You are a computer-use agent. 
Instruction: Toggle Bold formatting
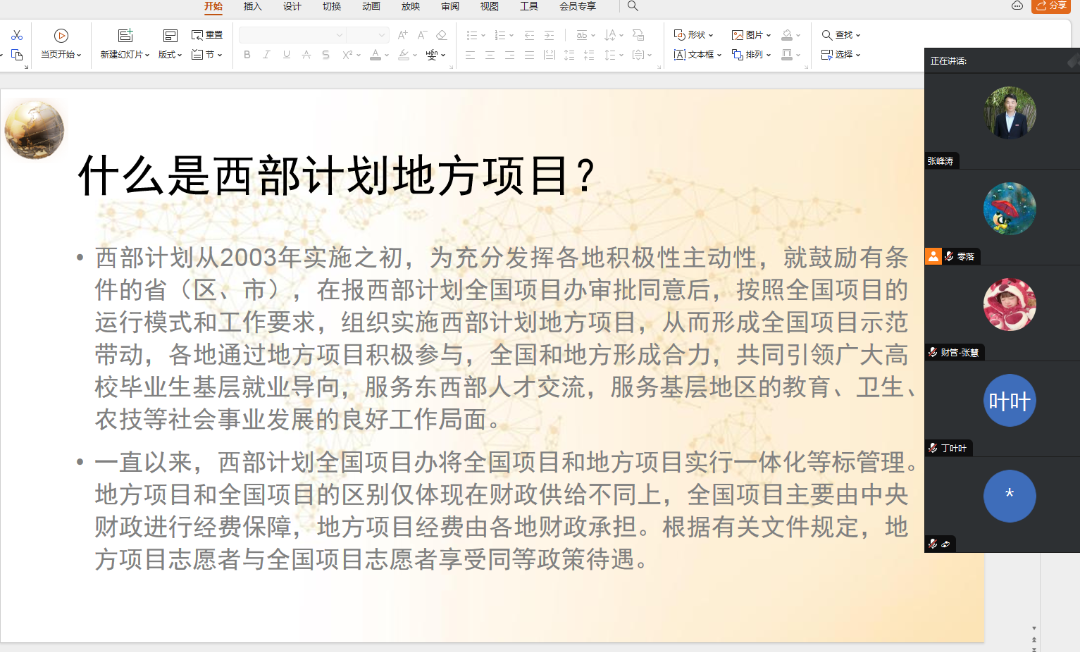[x=247, y=55]
